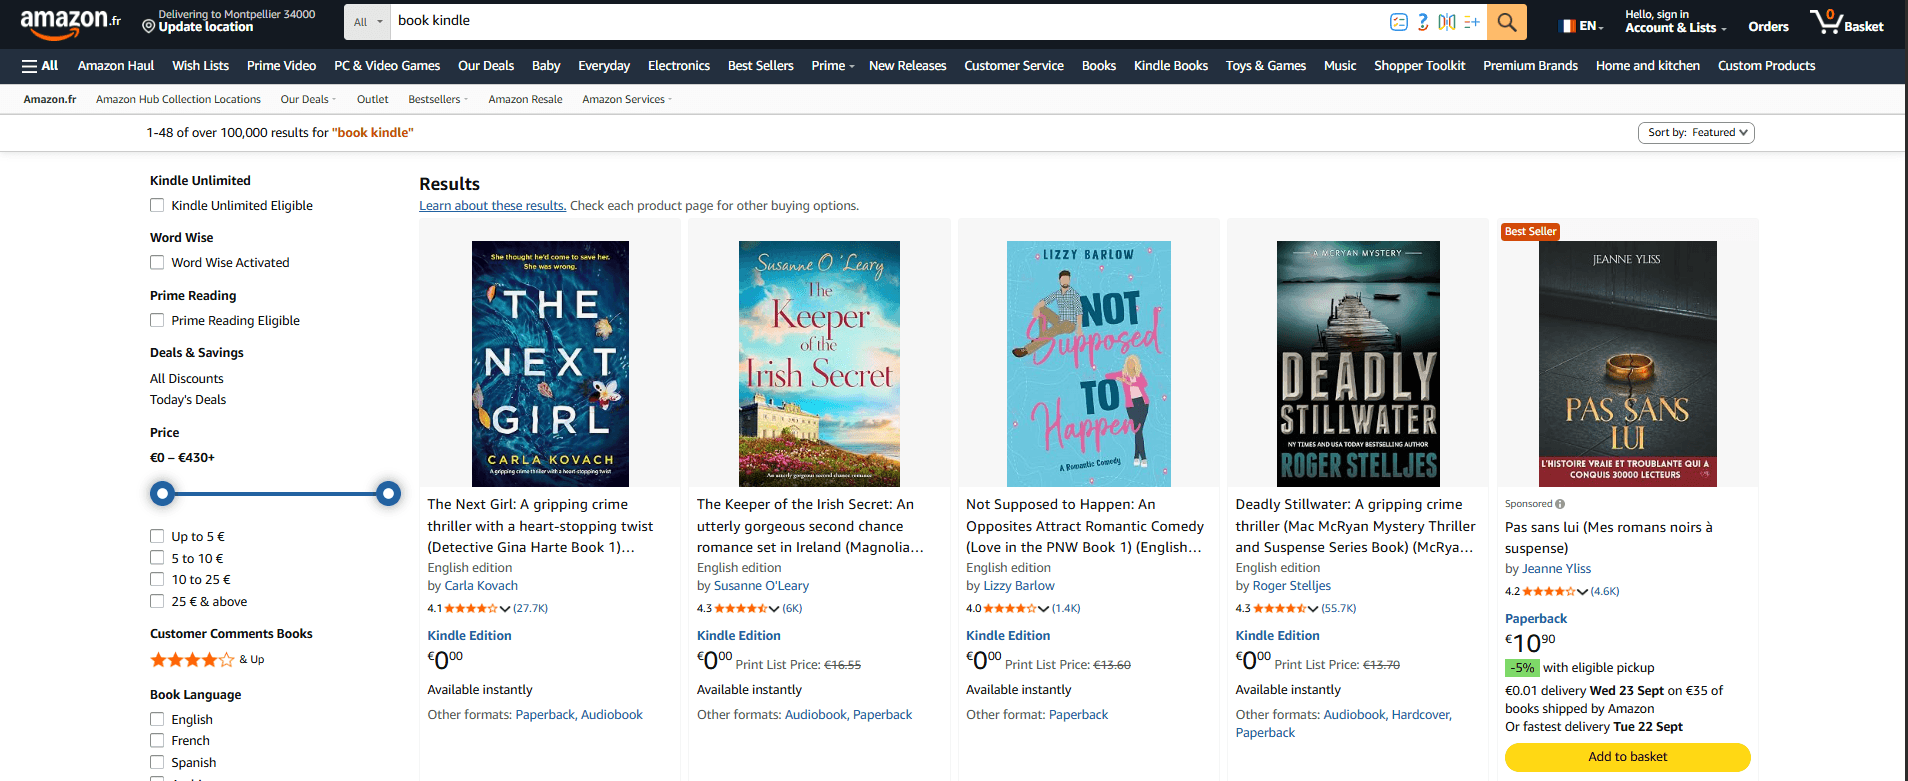Screen dimensions: 1908x781
Task: Expand the Bestsellers submenu
Action: click(x=438, y=99)
